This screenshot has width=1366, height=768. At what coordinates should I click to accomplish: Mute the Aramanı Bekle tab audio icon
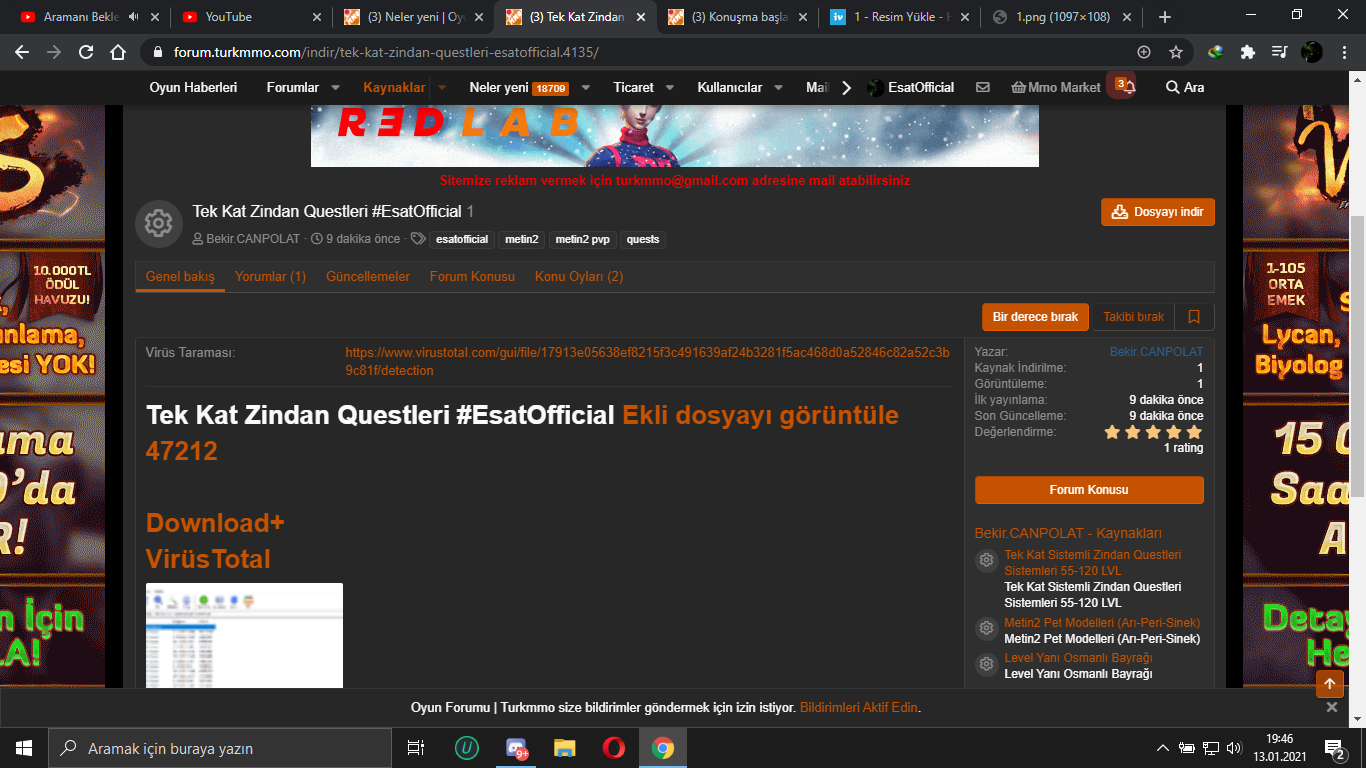135,17
